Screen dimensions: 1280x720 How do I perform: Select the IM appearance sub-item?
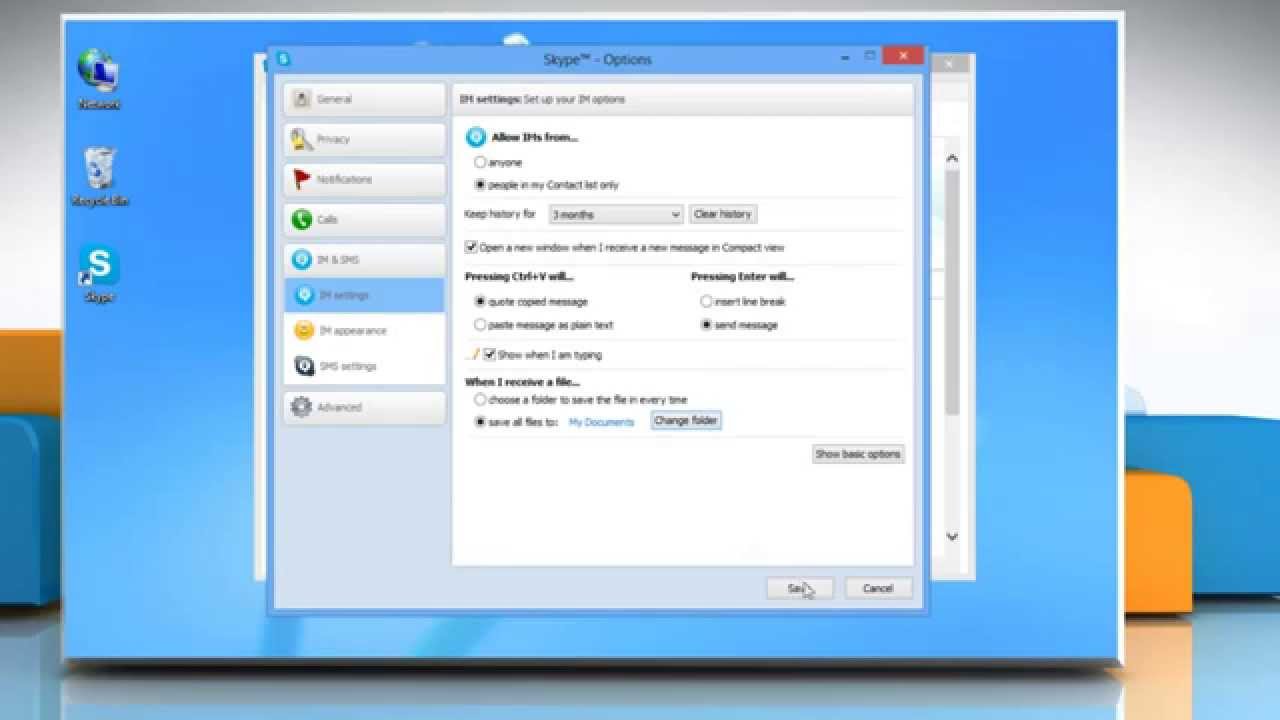364,331
